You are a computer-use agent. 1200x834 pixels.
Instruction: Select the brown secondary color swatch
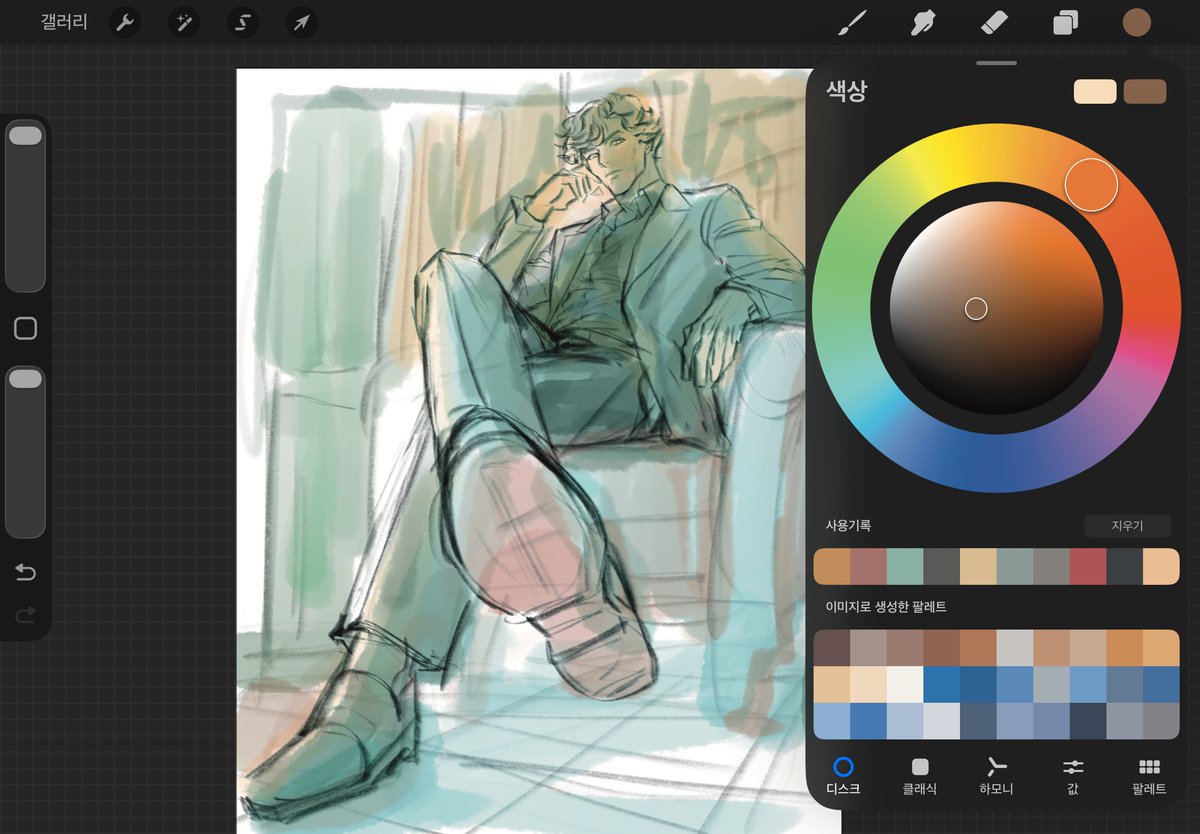pyautogui.click(x=1145, y=91)
